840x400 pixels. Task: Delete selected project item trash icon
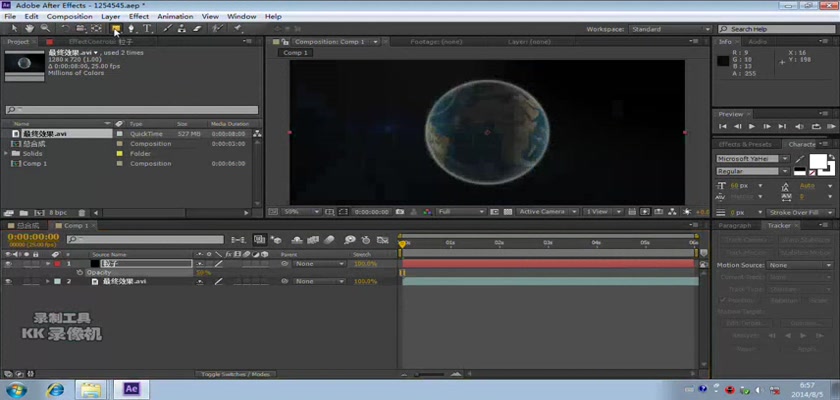pos(81,213)
